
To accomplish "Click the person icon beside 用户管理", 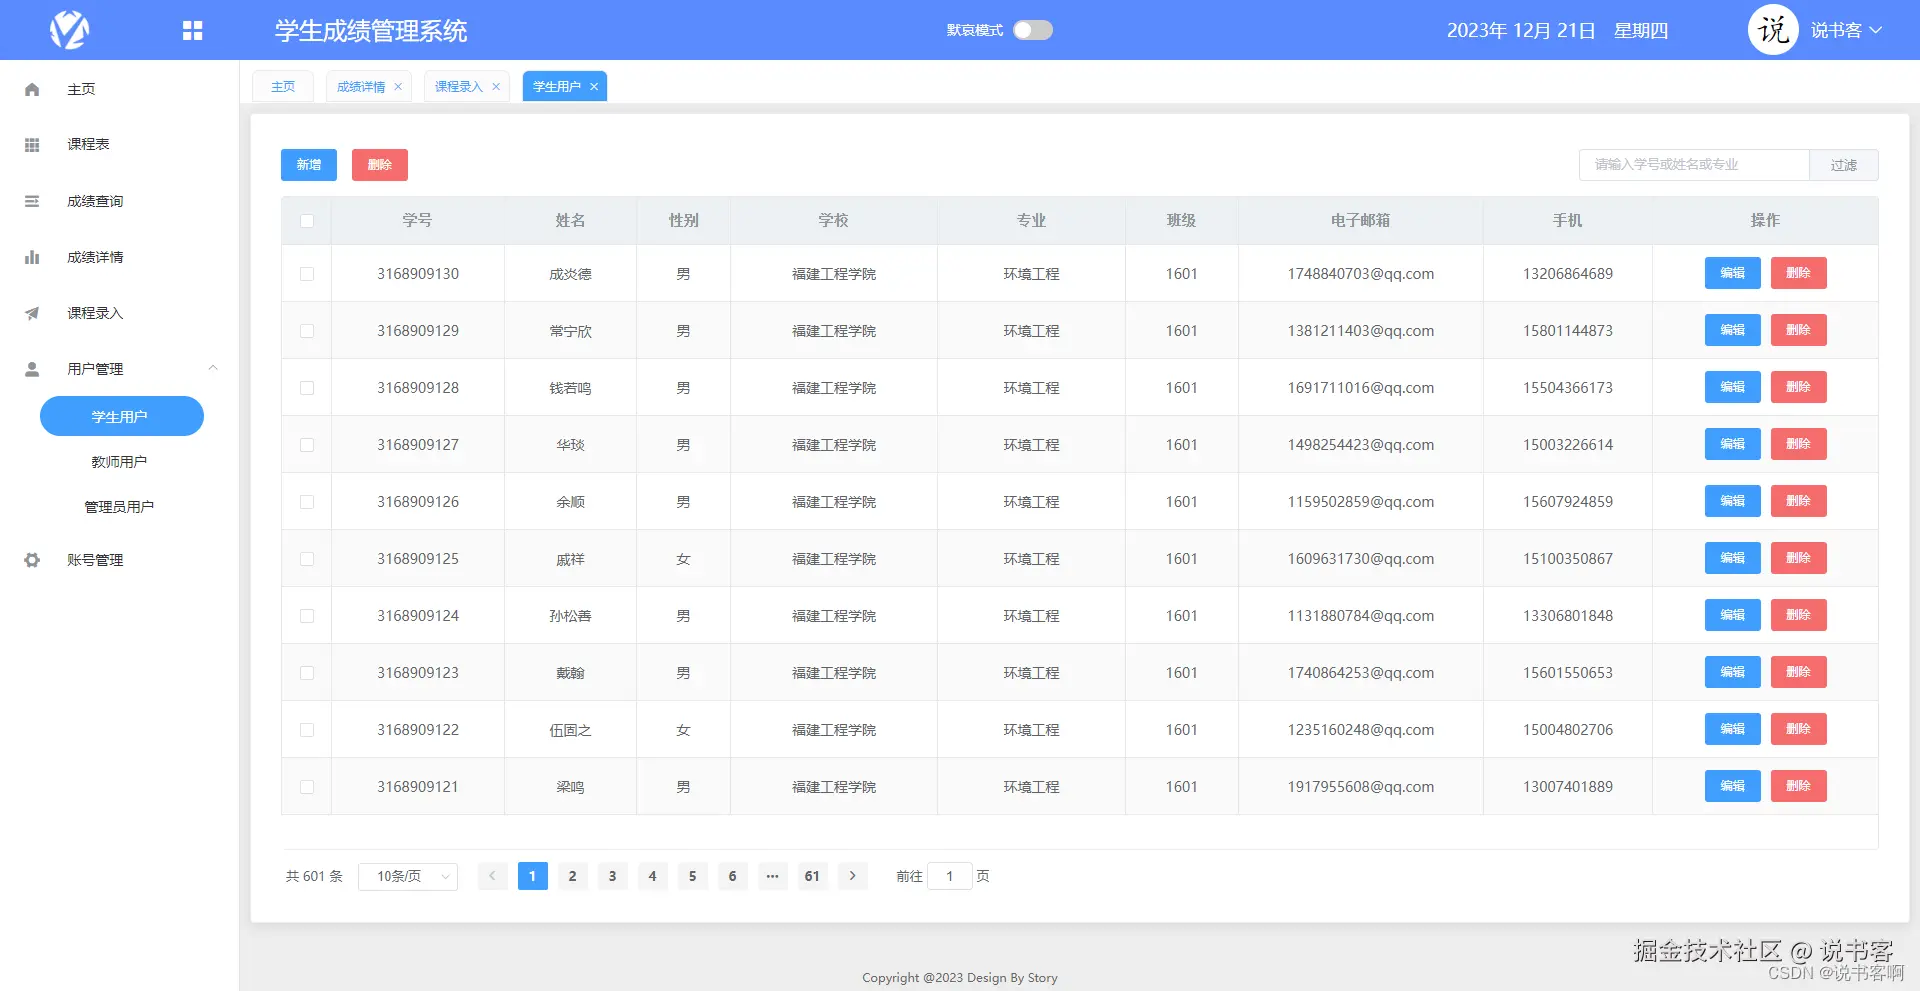I will point(32,369).
